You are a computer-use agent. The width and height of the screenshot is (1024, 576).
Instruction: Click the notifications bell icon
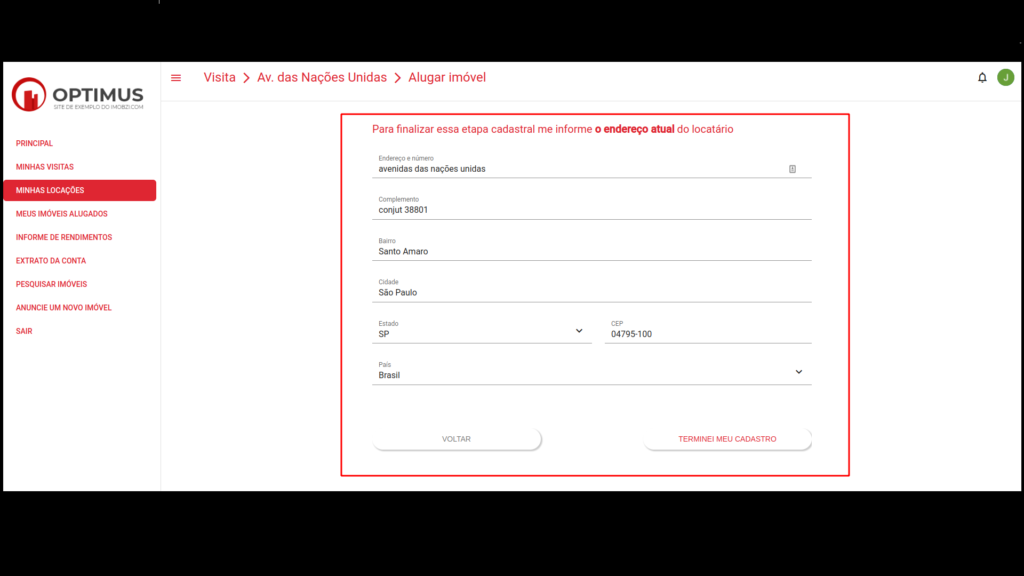pos(982,78)
